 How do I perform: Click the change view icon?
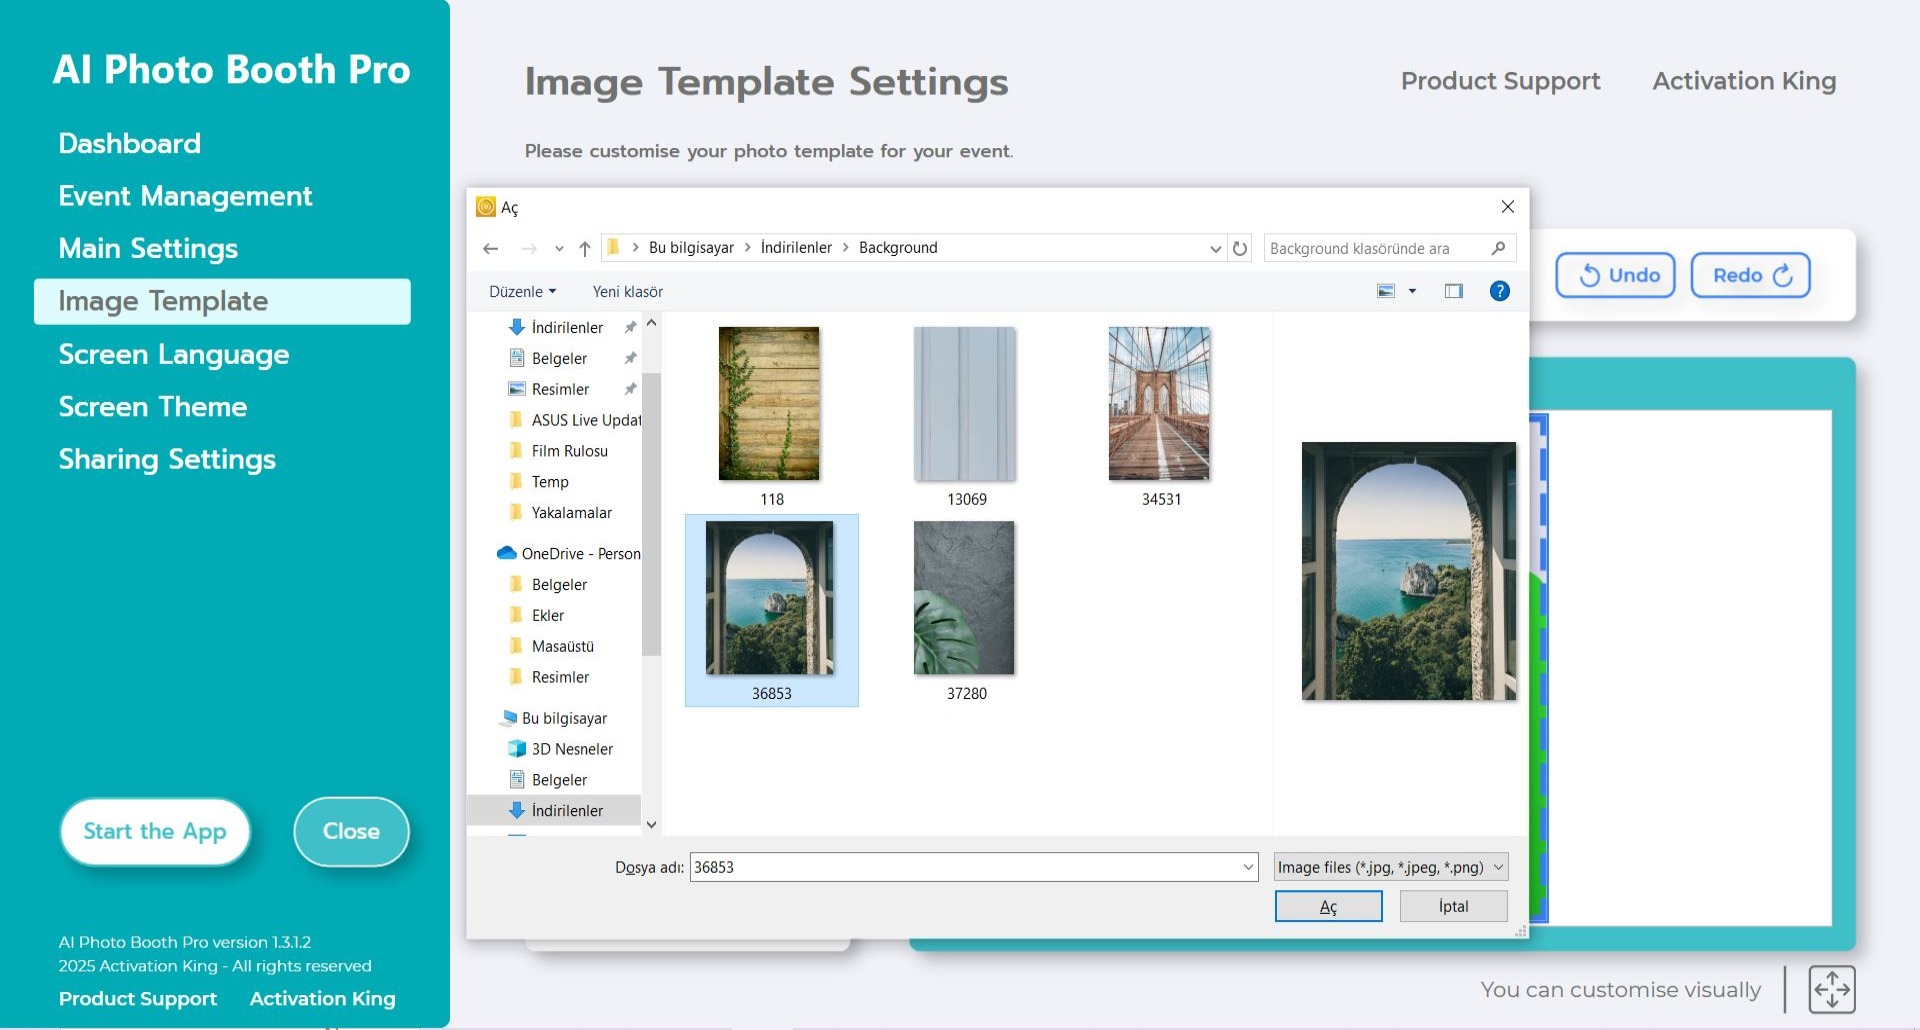tap(1386, 291)
